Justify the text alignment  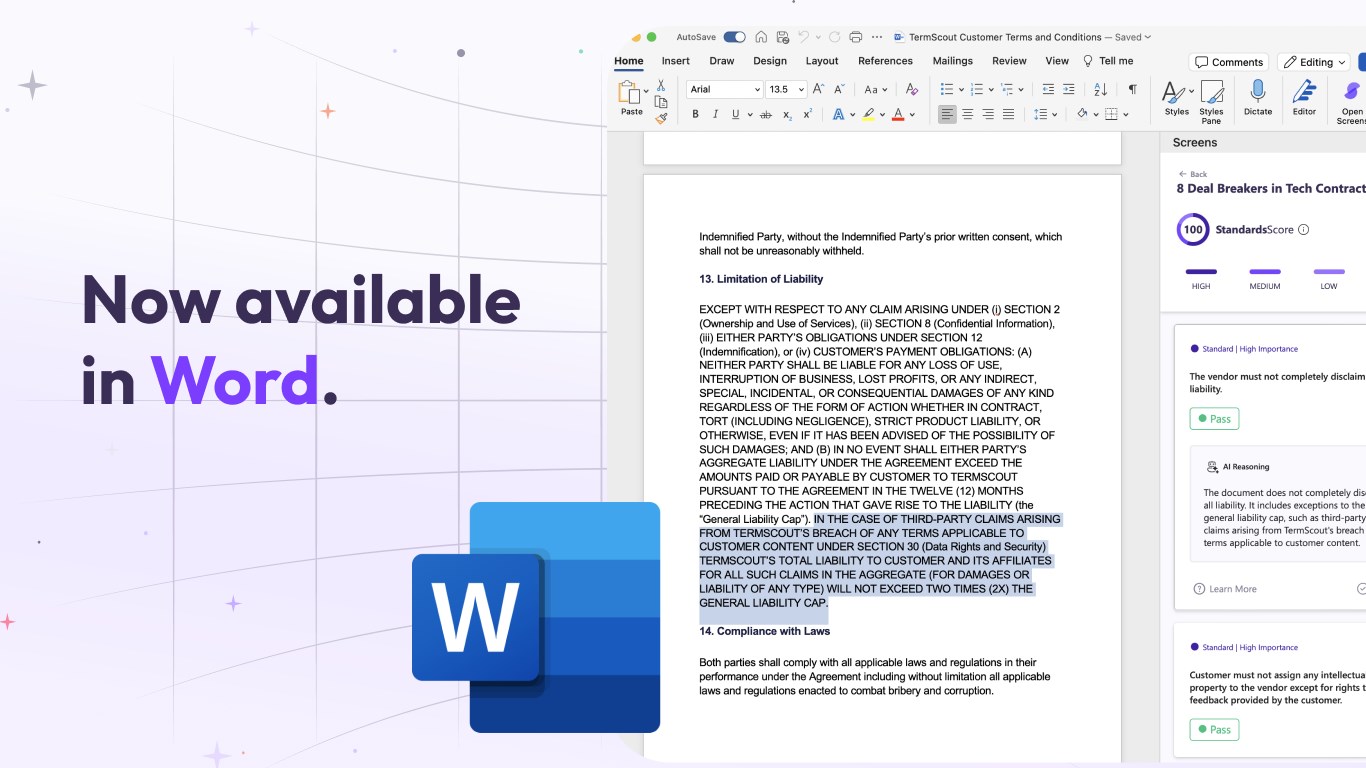[1008, 115]
